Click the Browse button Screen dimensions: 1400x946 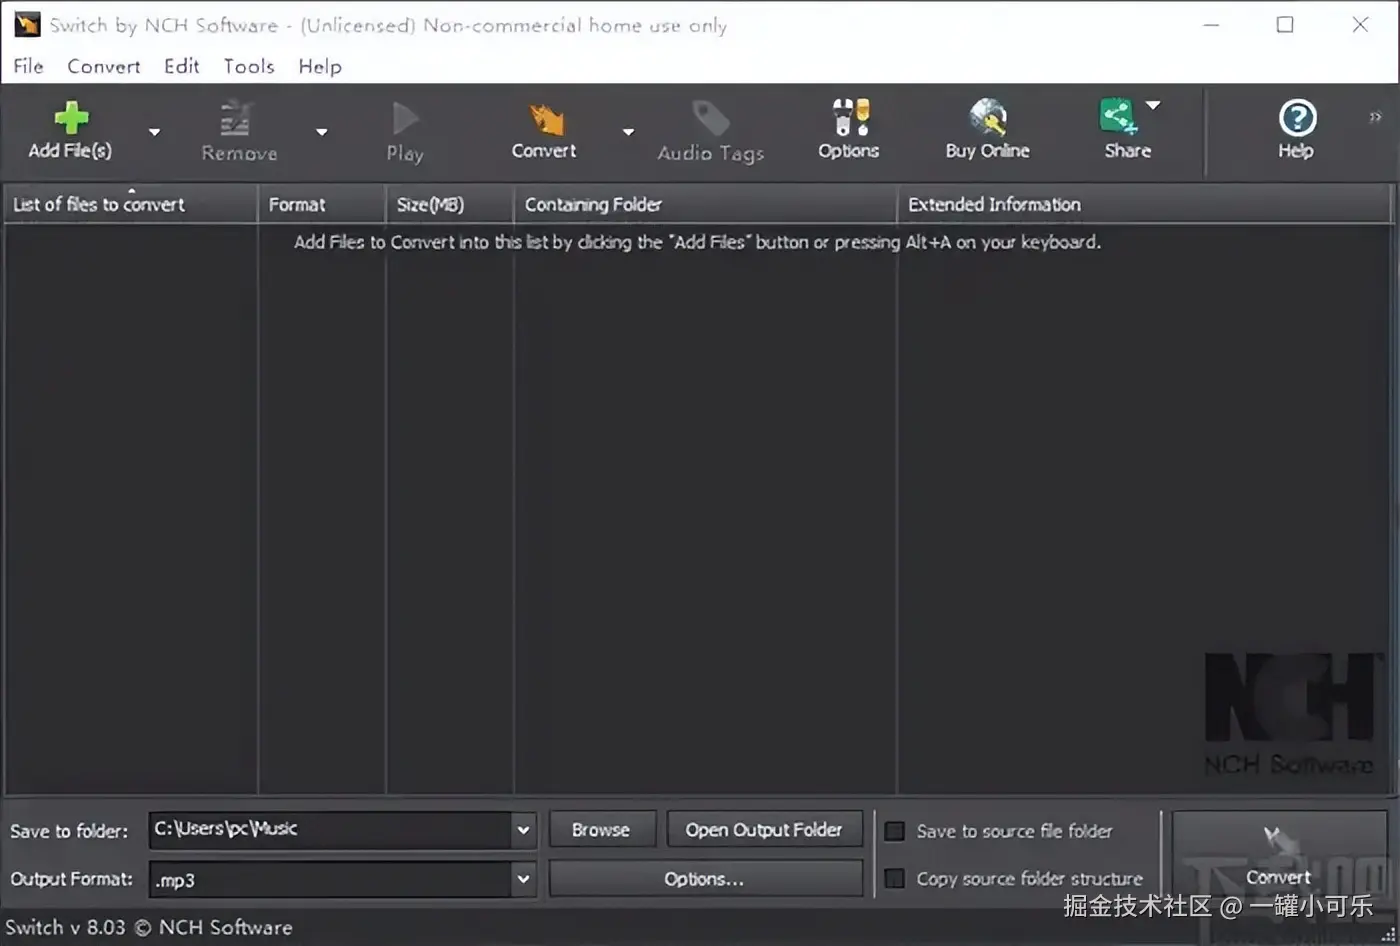tap(602, 829)
